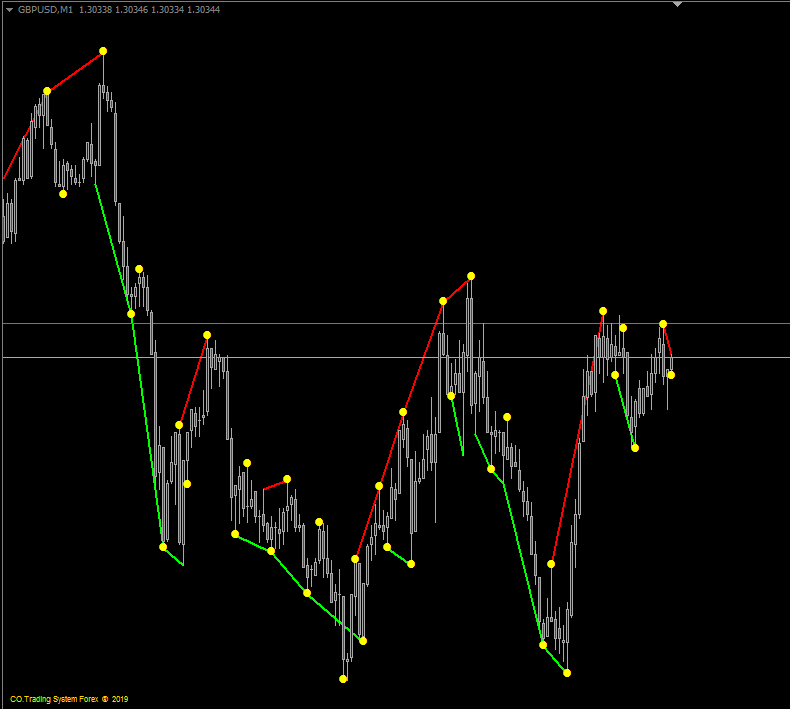Select yellow dot at the second lowest trough
The image size is (790, 709).
(x=567, y=673)
